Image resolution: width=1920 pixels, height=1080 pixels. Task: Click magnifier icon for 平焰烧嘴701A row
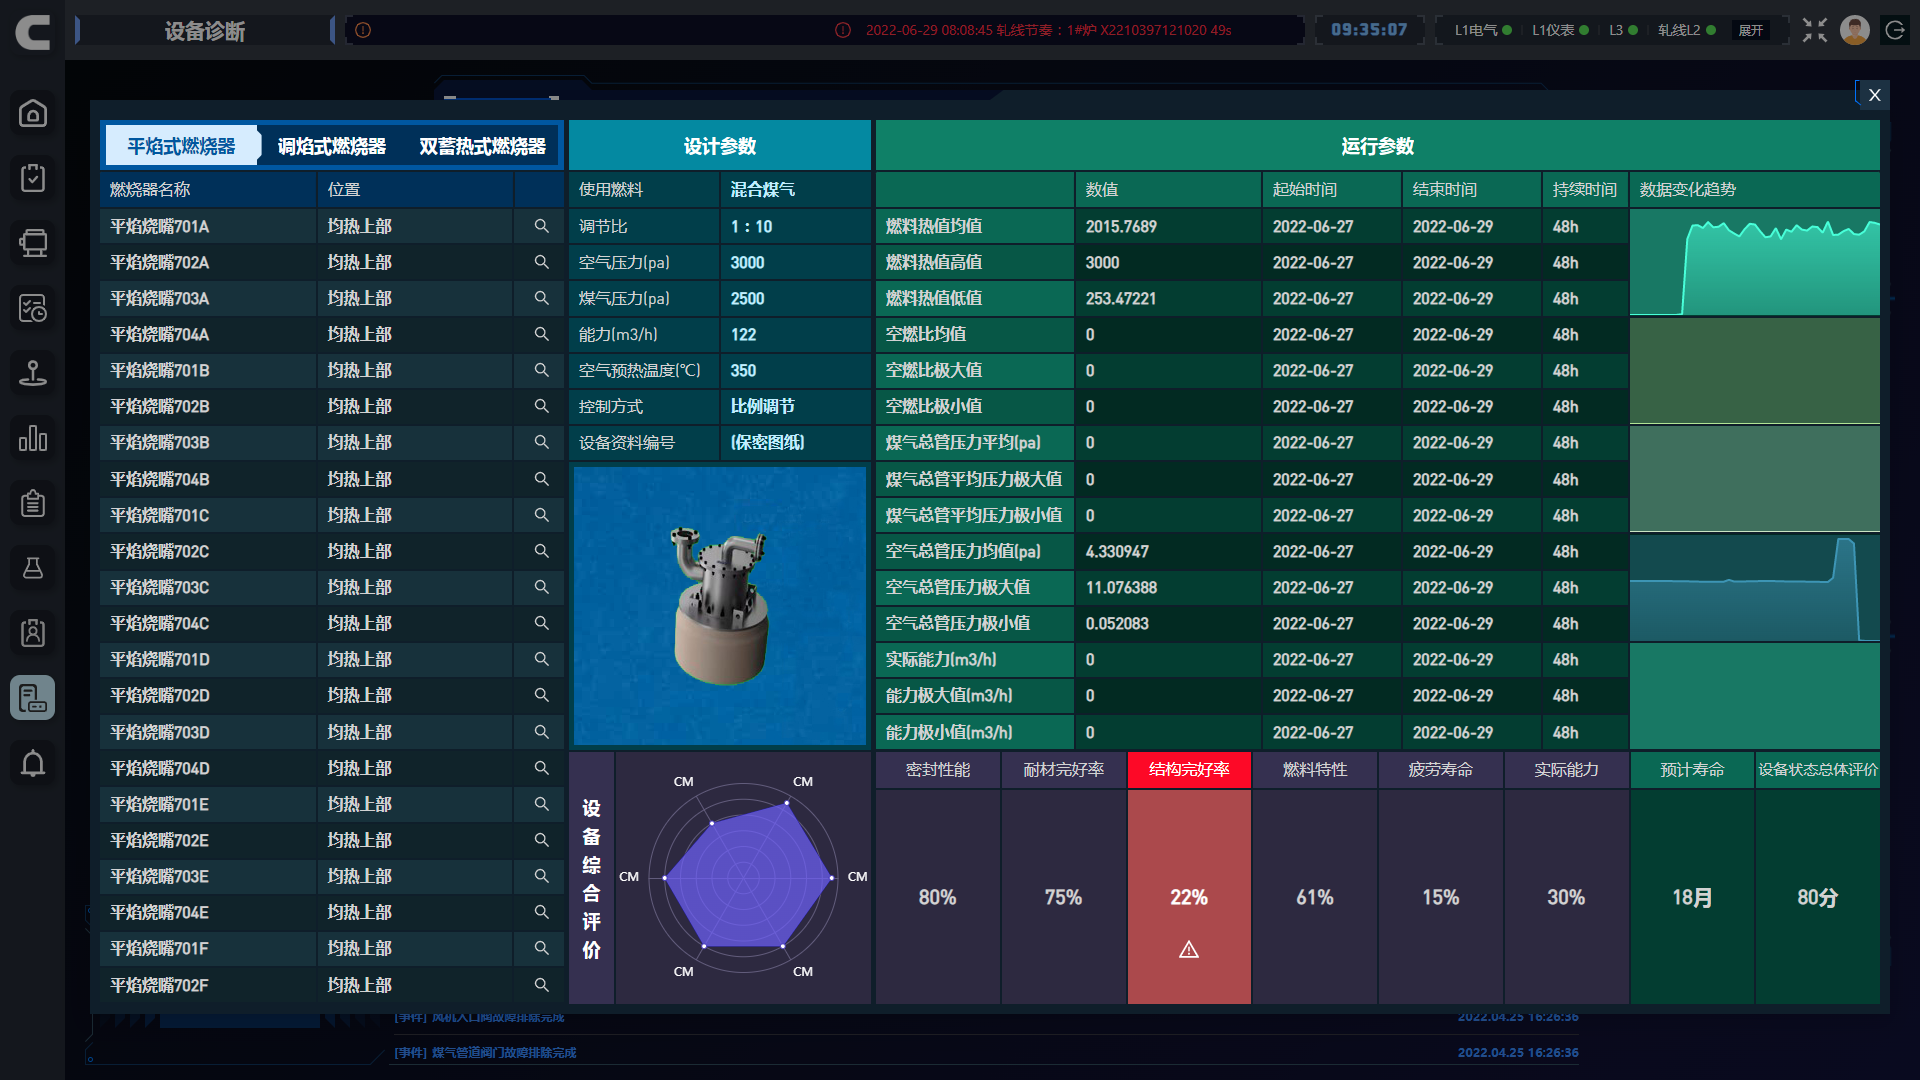click(x=541, y=226)
